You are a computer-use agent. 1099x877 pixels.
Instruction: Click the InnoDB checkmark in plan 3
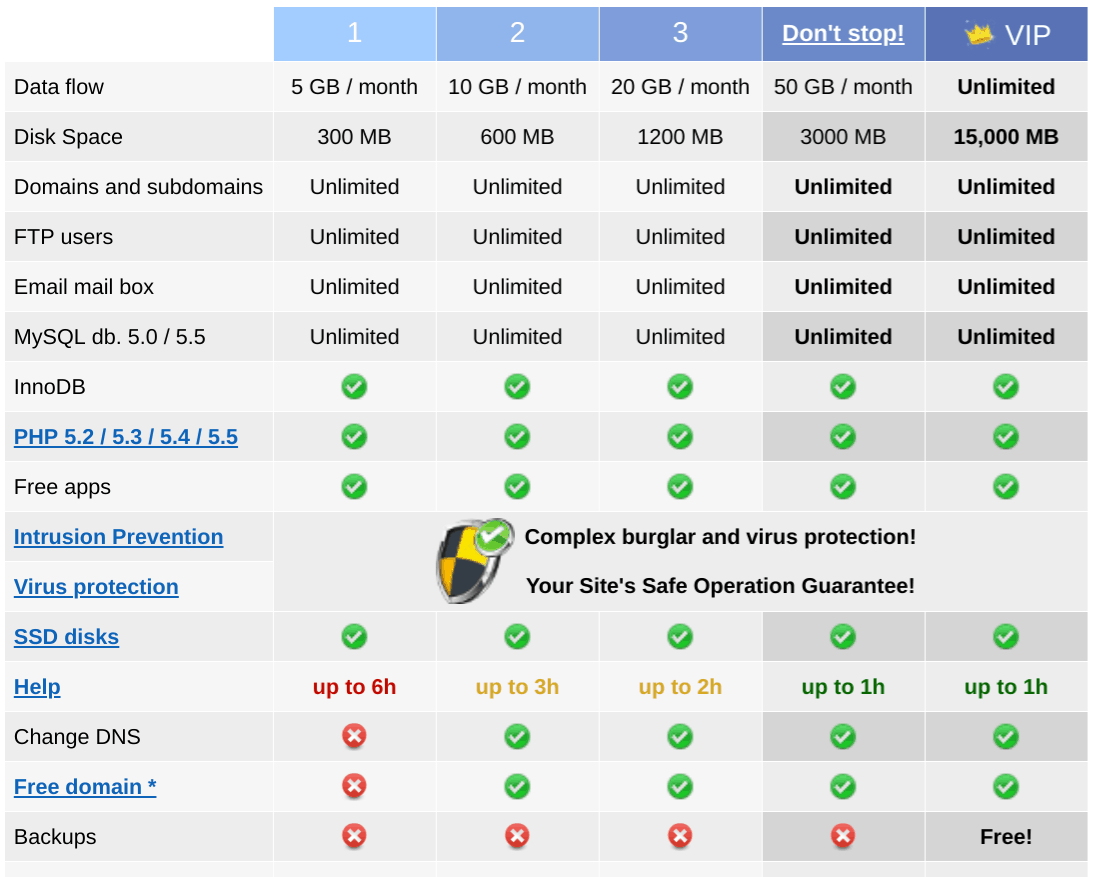pos(680,386)
